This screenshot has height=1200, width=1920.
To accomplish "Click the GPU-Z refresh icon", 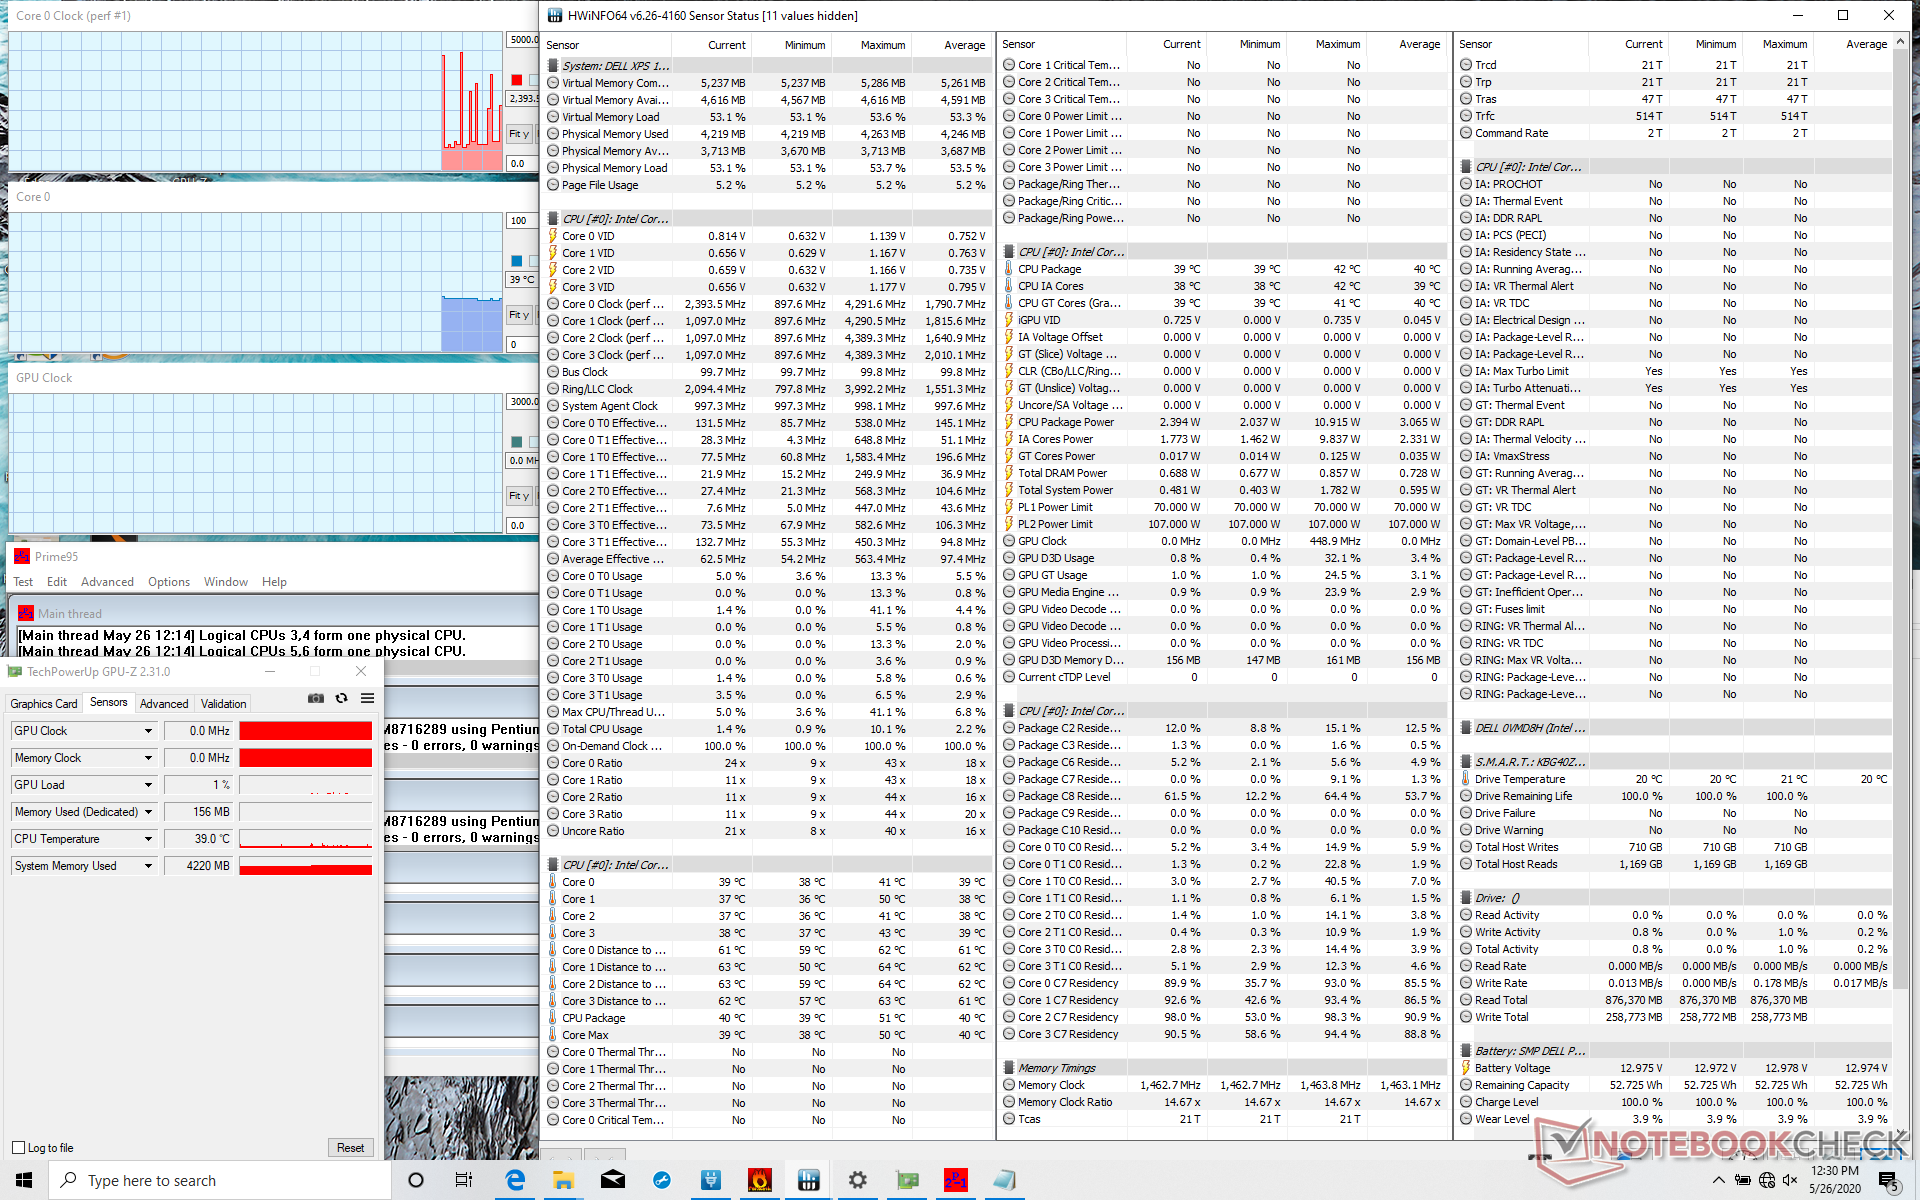I will pos(341,698).
